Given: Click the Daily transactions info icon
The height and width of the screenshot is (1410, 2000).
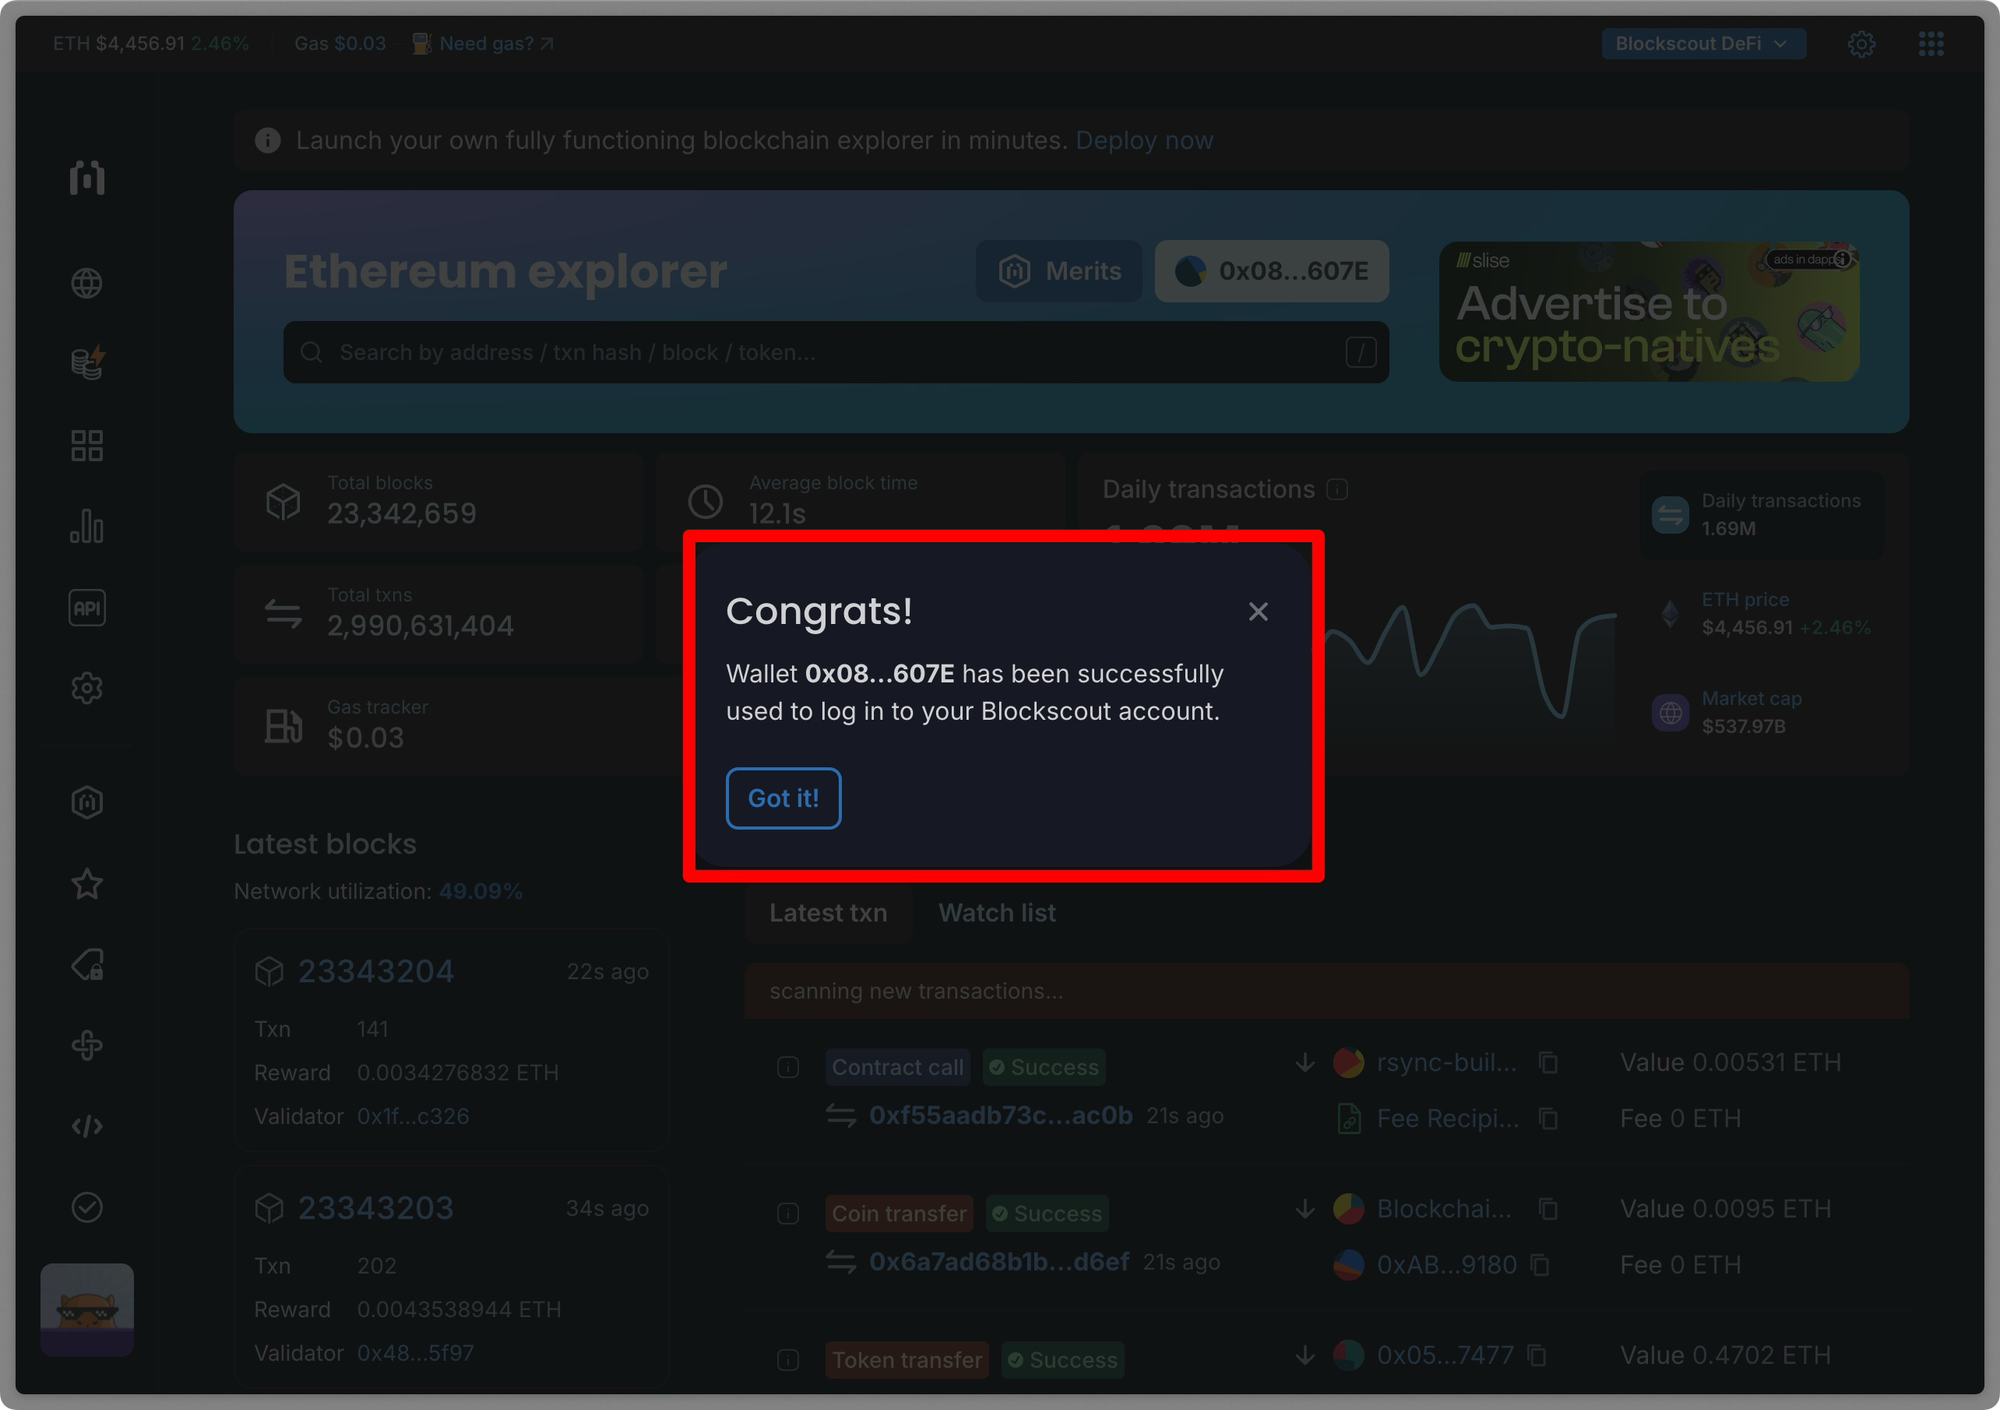Looking at the screenshot, I should click(1337, 489).
